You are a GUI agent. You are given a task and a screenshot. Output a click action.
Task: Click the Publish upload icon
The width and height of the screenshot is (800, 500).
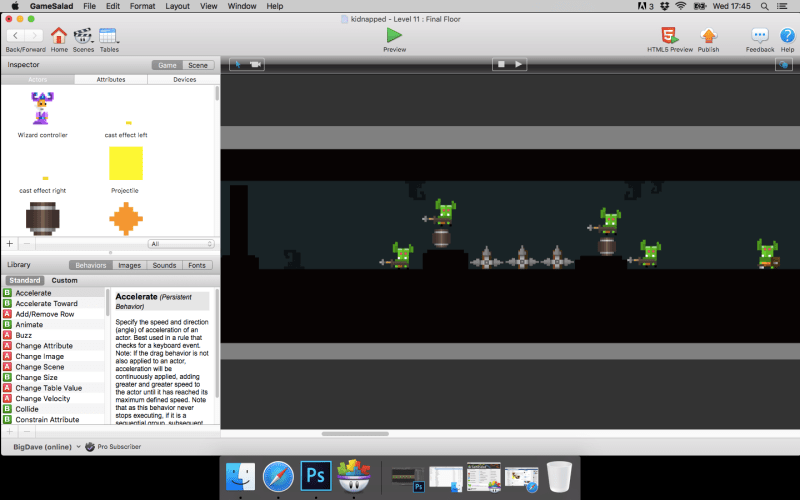point(708,35)
